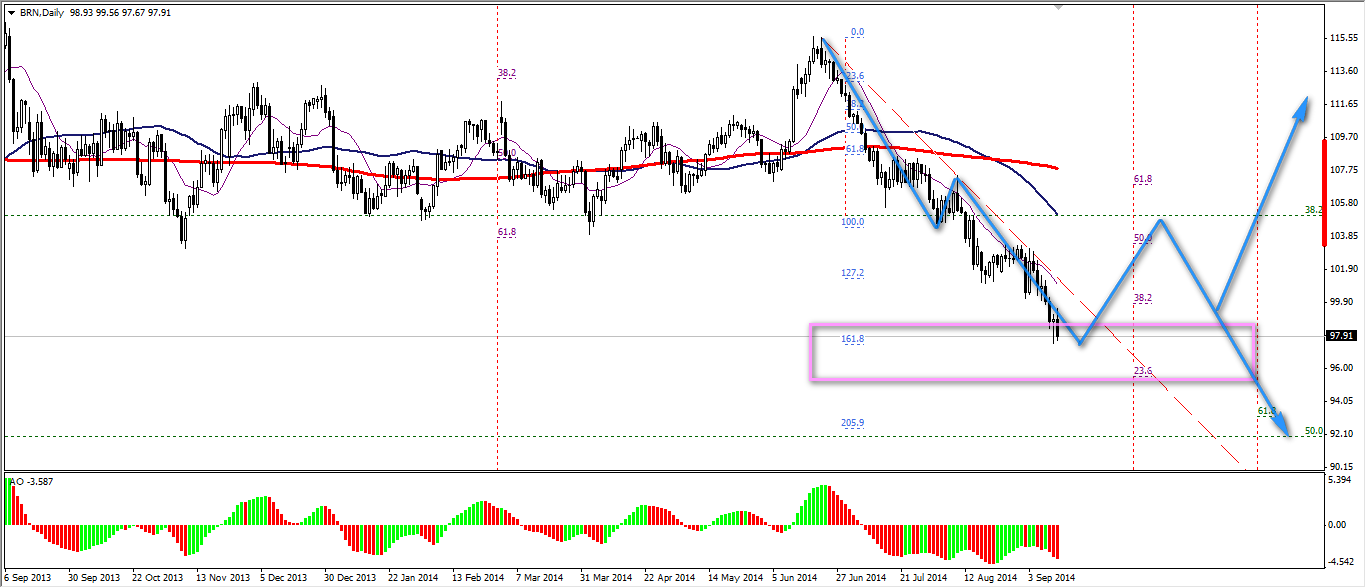This screenshot has height=588, width=1366.
Task: Click the purple 38.2 label near February
Action: (506, 73)
